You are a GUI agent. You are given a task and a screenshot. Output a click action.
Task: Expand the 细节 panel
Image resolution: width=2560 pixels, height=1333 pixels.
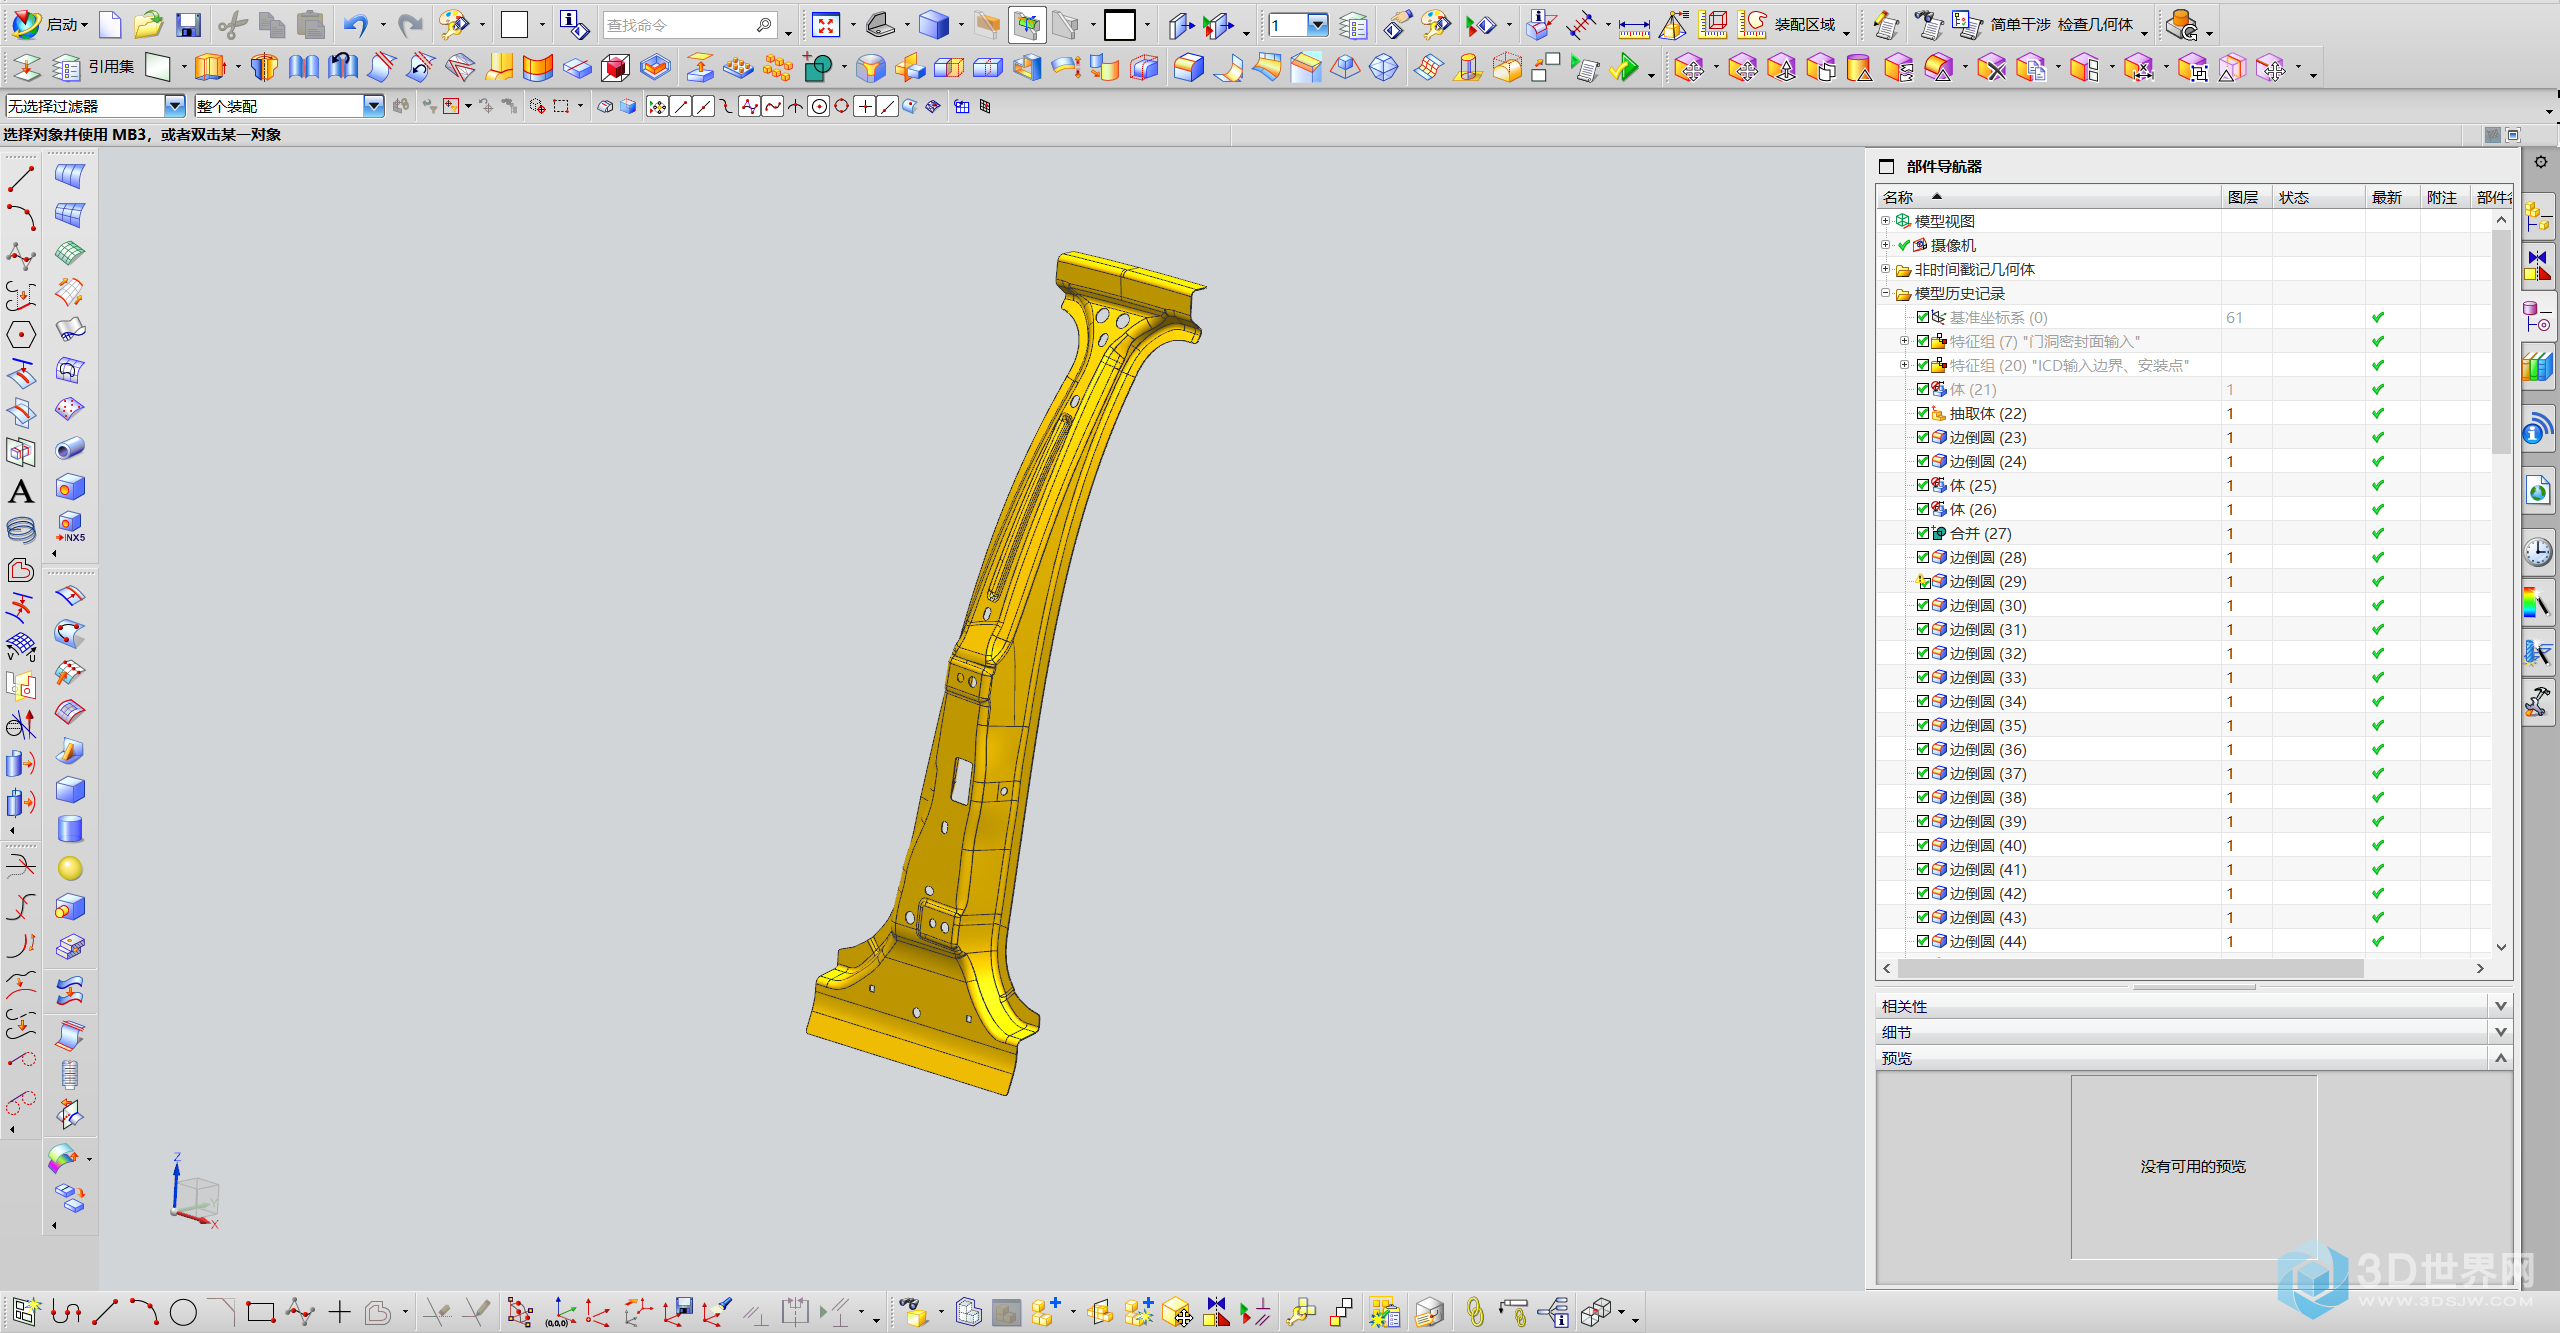click(2501, 1032)
